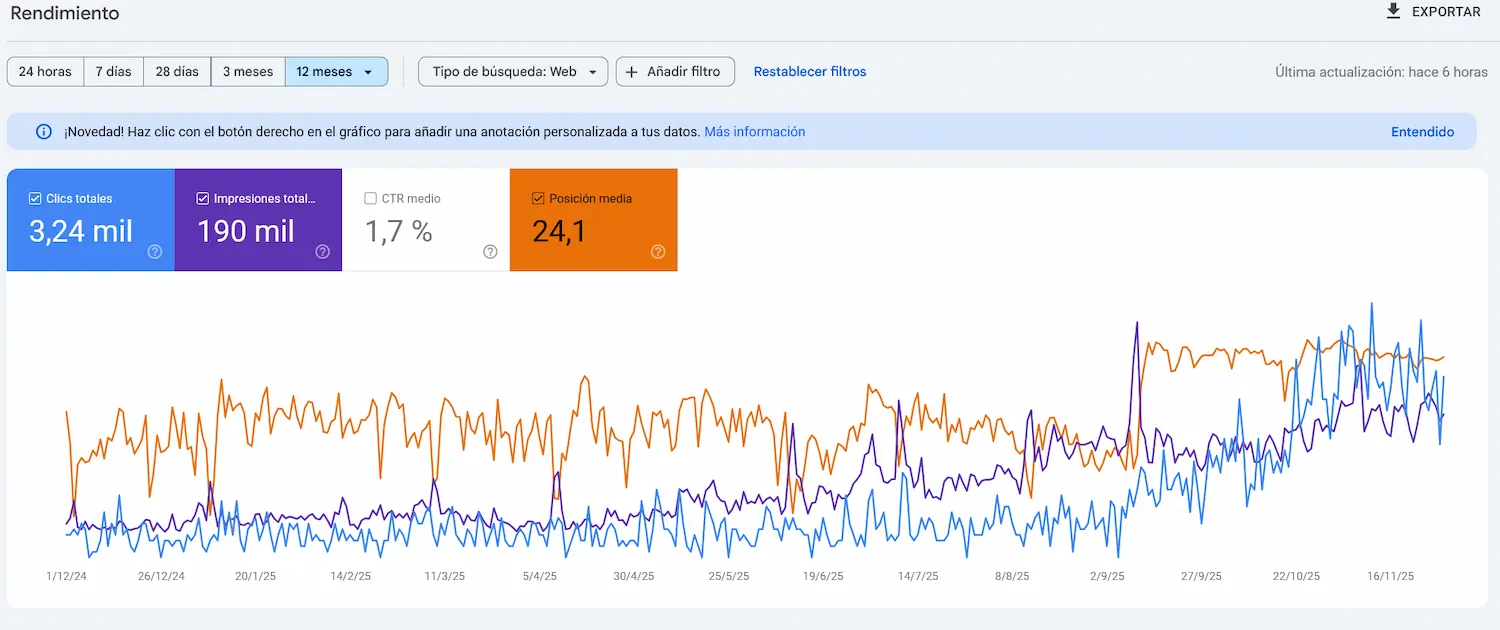This screenshot has width=1500, height=630.
Task: Click help icon on Impresiones totales card
Action: coord(322,252)
